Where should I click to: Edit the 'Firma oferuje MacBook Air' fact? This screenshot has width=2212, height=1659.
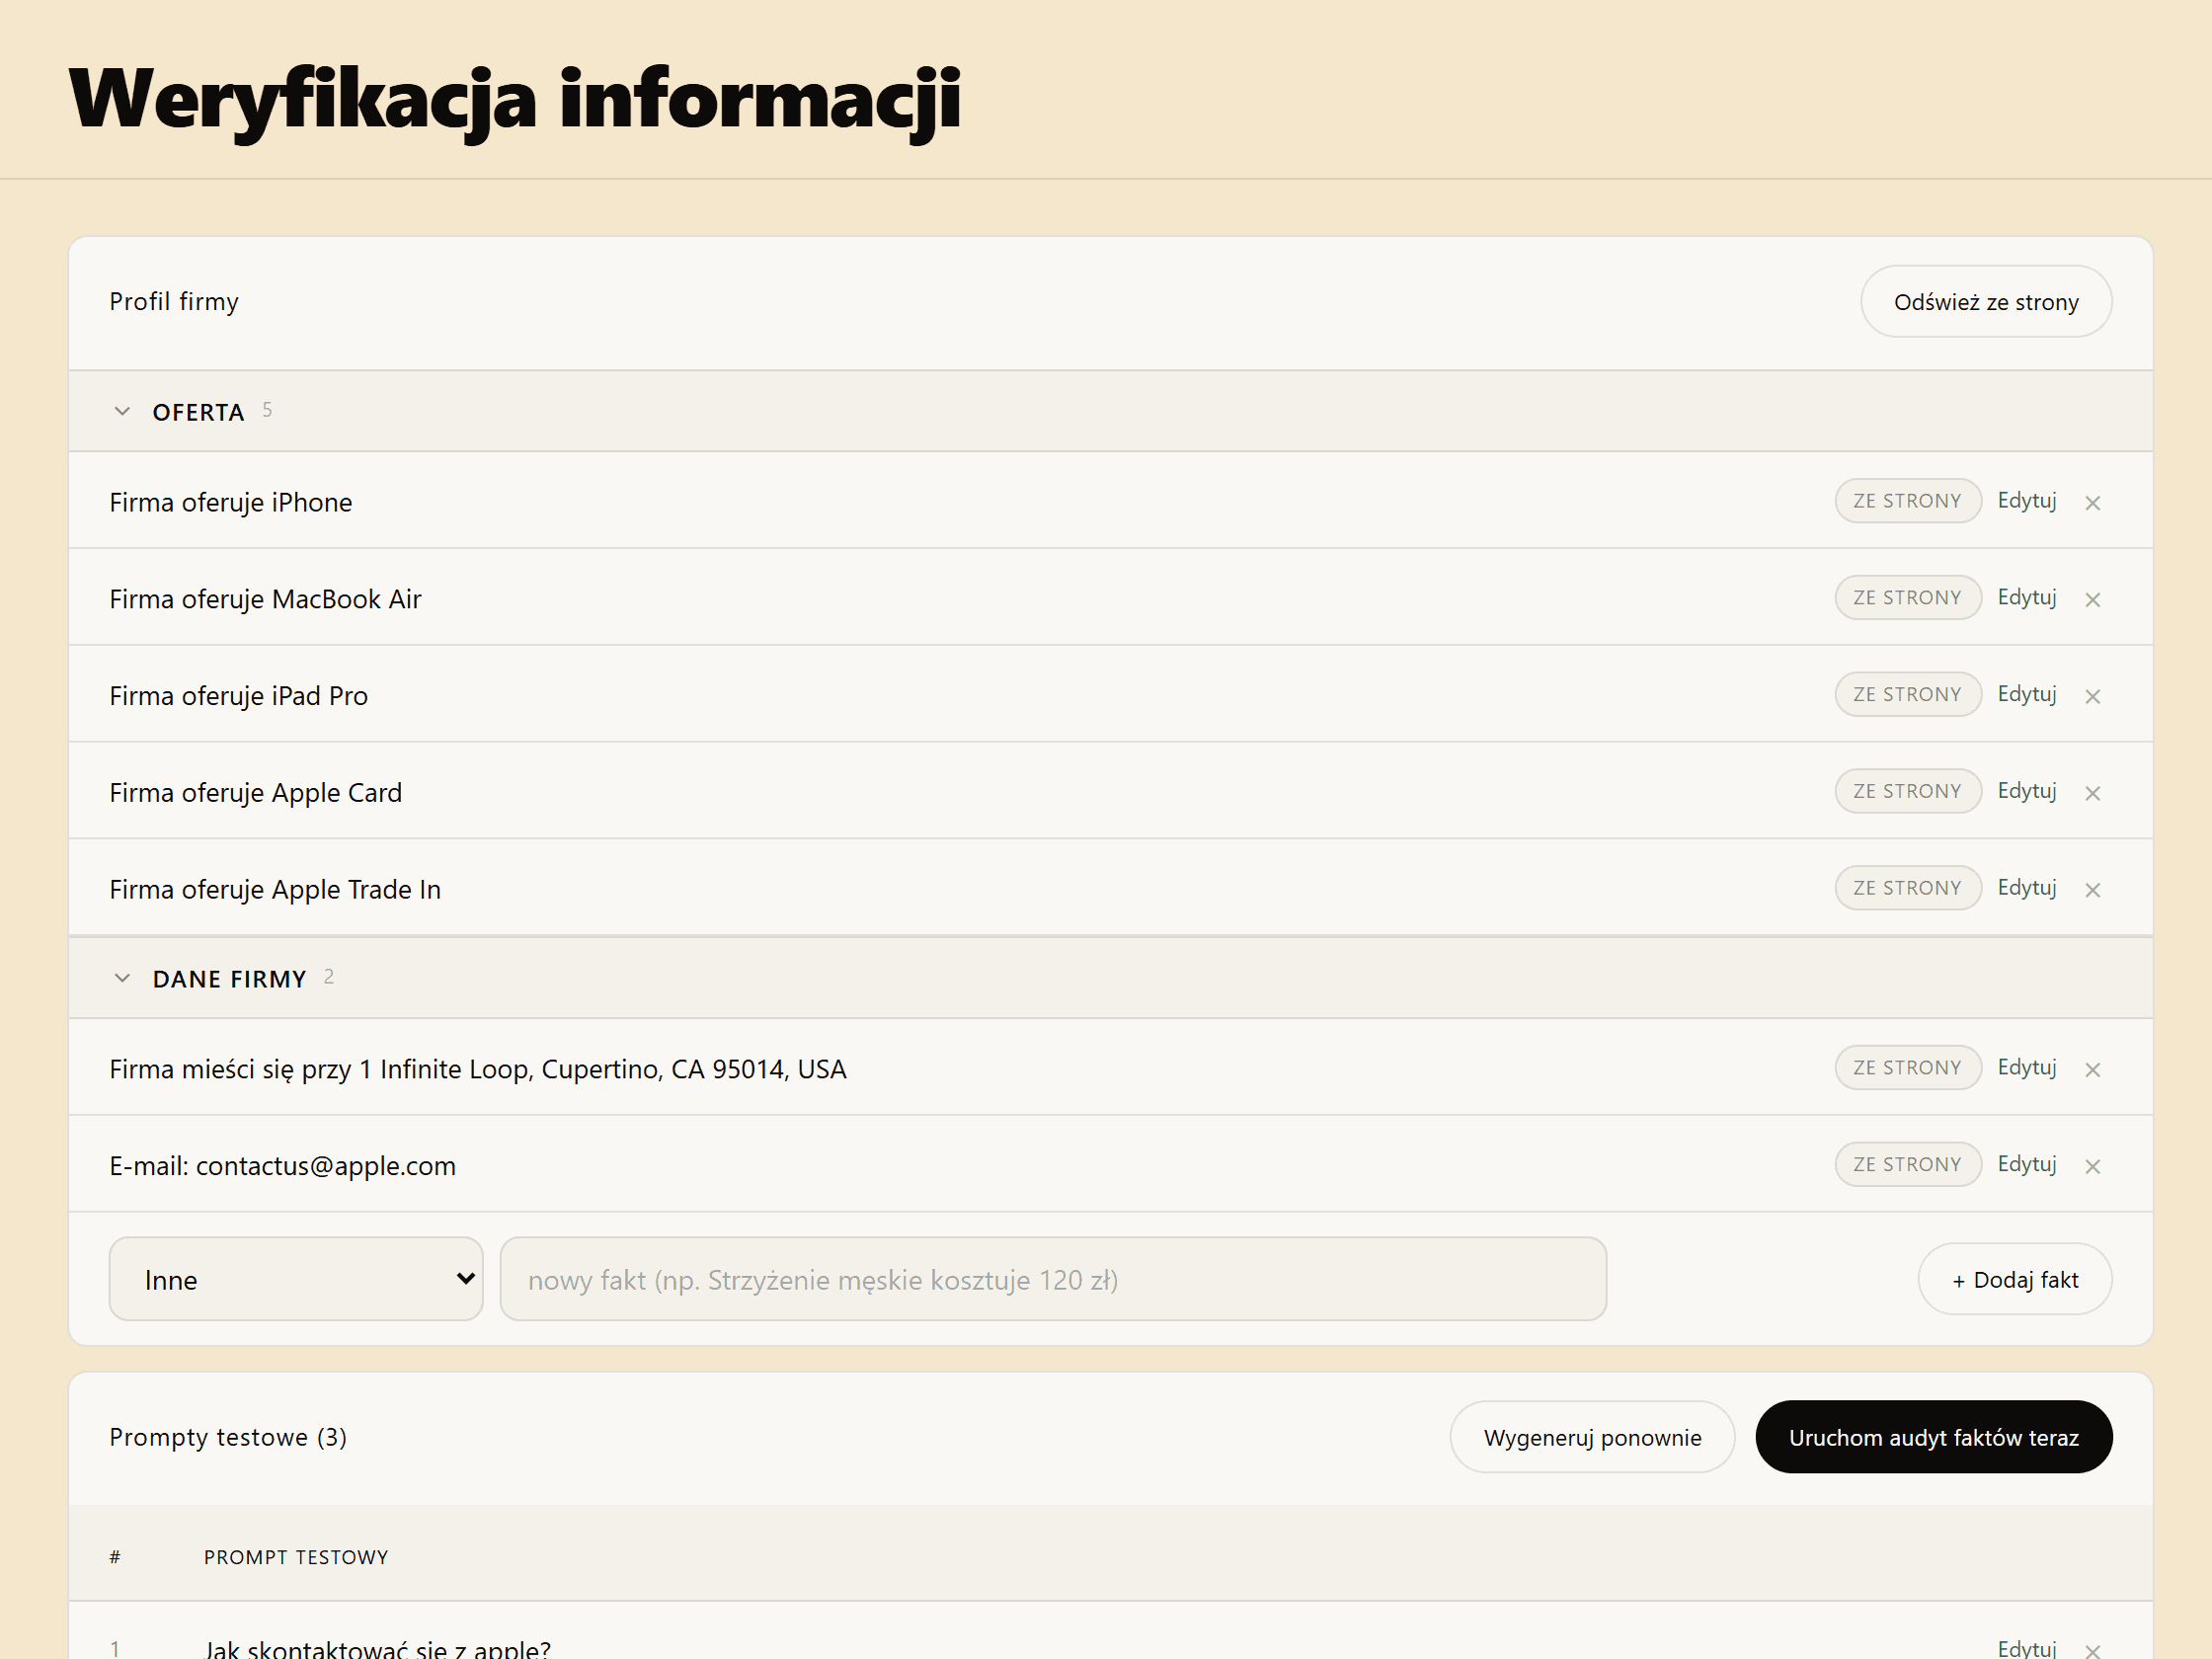2026,597
